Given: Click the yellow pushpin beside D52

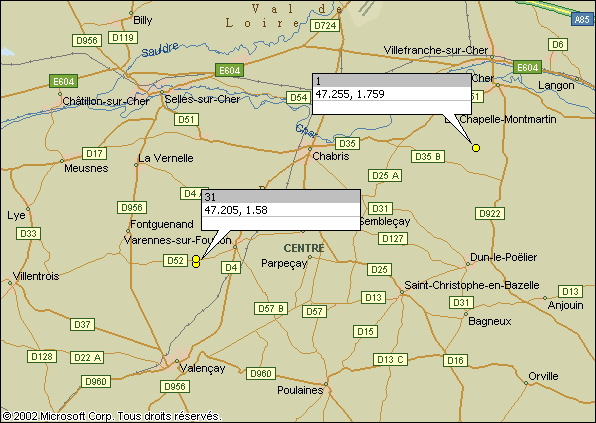Looking at the screenshot, I should 196,261.
